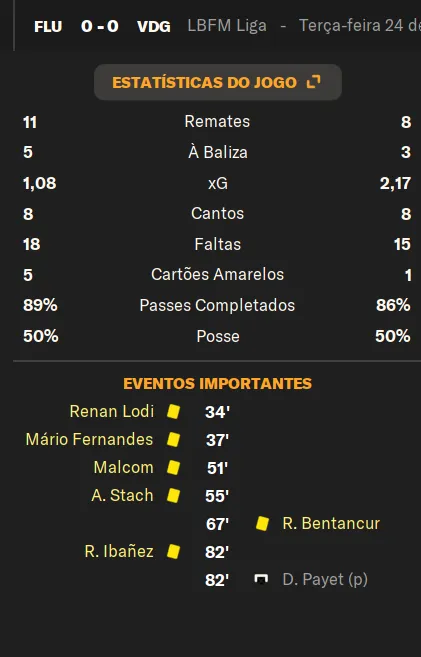
Task: Select player name Mário Fernandes
Action: point(90,440)
